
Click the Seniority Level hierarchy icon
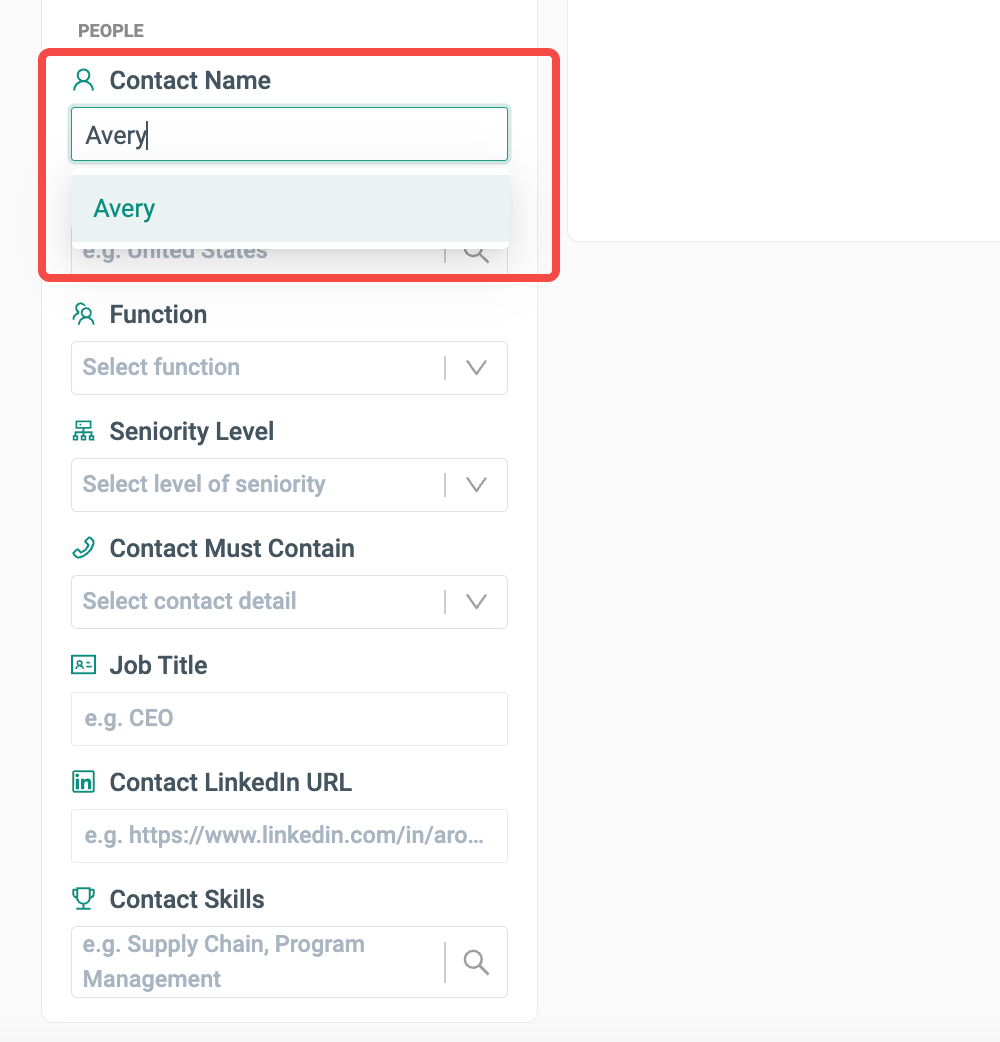84,431
